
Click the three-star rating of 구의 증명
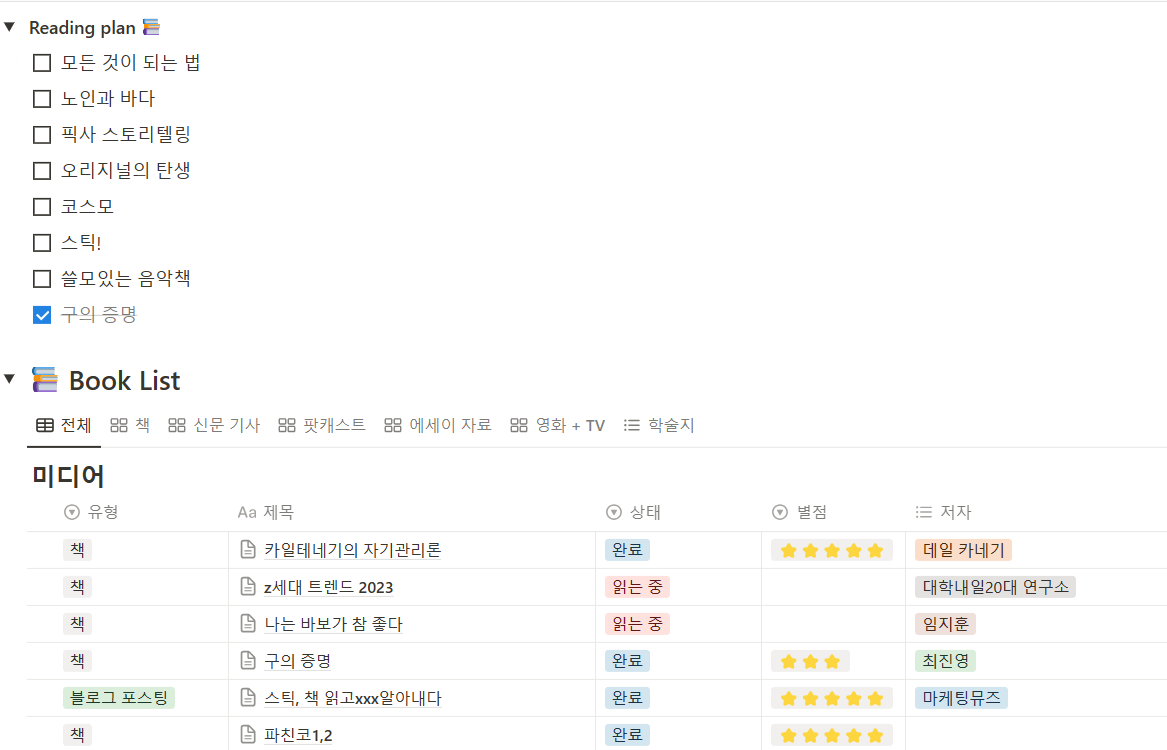(810, 661)
